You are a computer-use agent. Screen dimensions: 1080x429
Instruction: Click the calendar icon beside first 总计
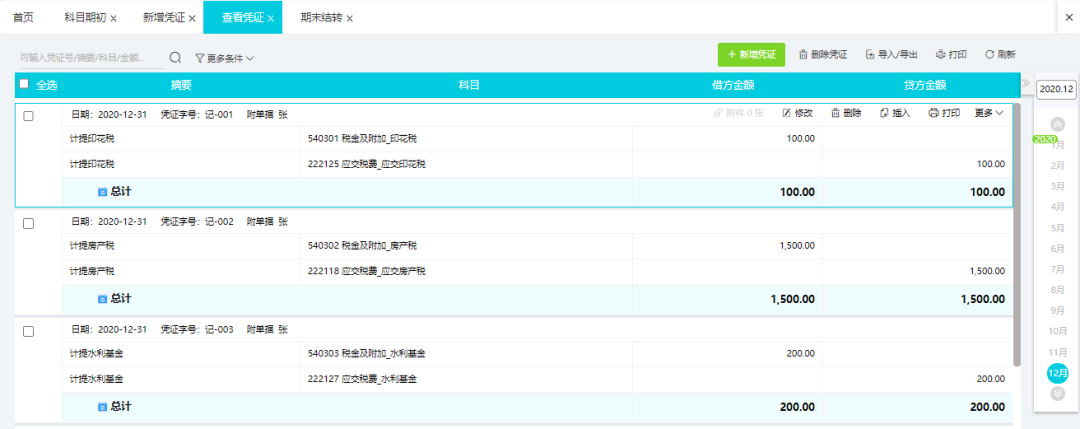tap(103, 192)
